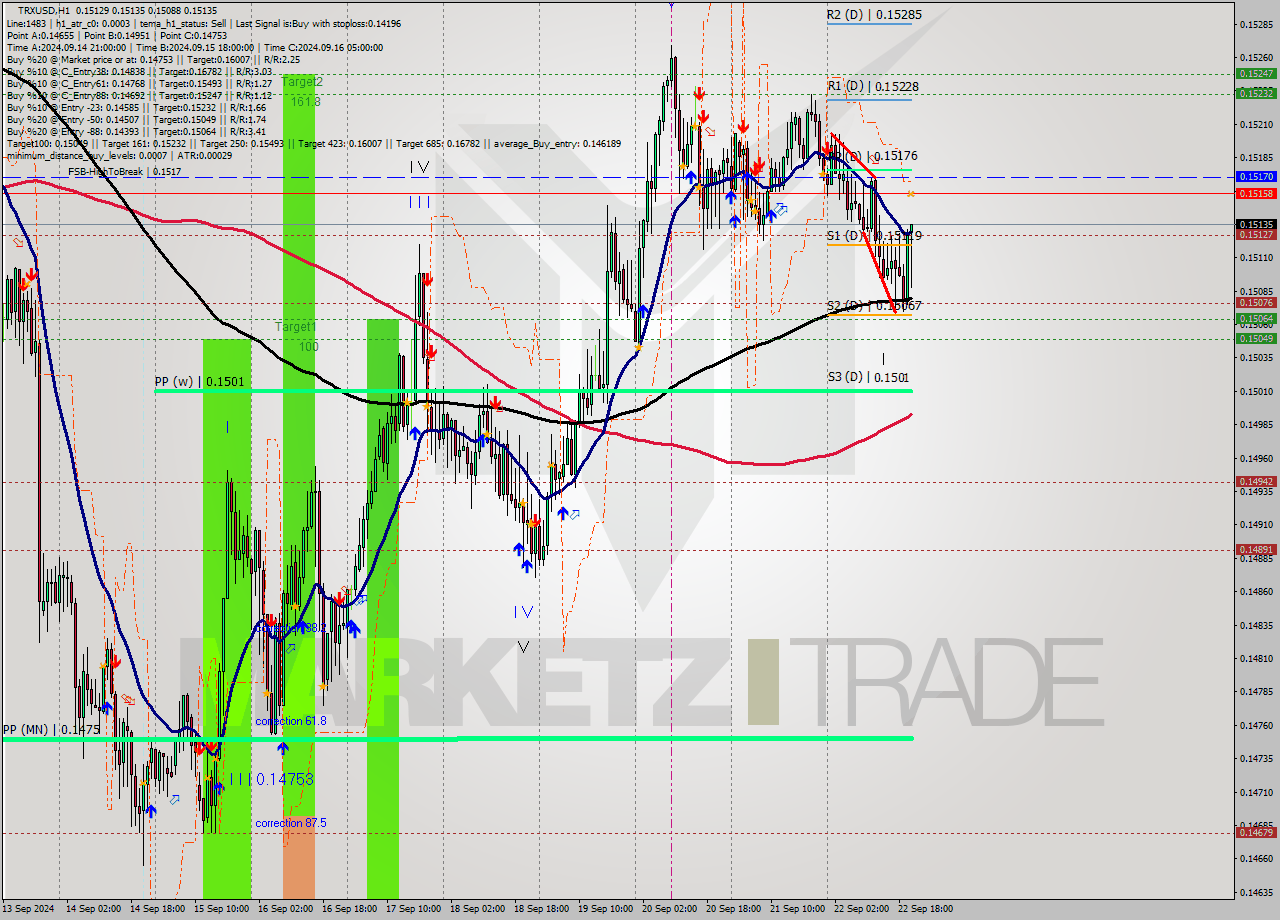Click the 'minimum_distance_buy_levels: 0.0007' info line
1280x920 pixels.
(x=119, y=155)
